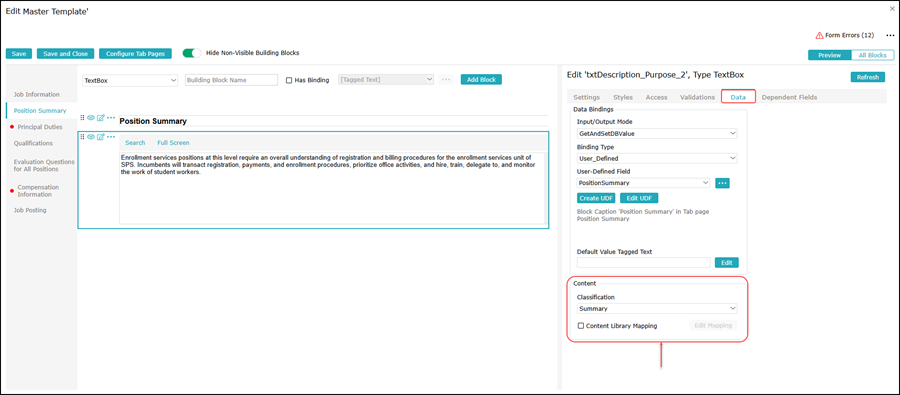The image size is (900, 395).
Task: Click the Edit UDF button
Action: click(639, 198)
